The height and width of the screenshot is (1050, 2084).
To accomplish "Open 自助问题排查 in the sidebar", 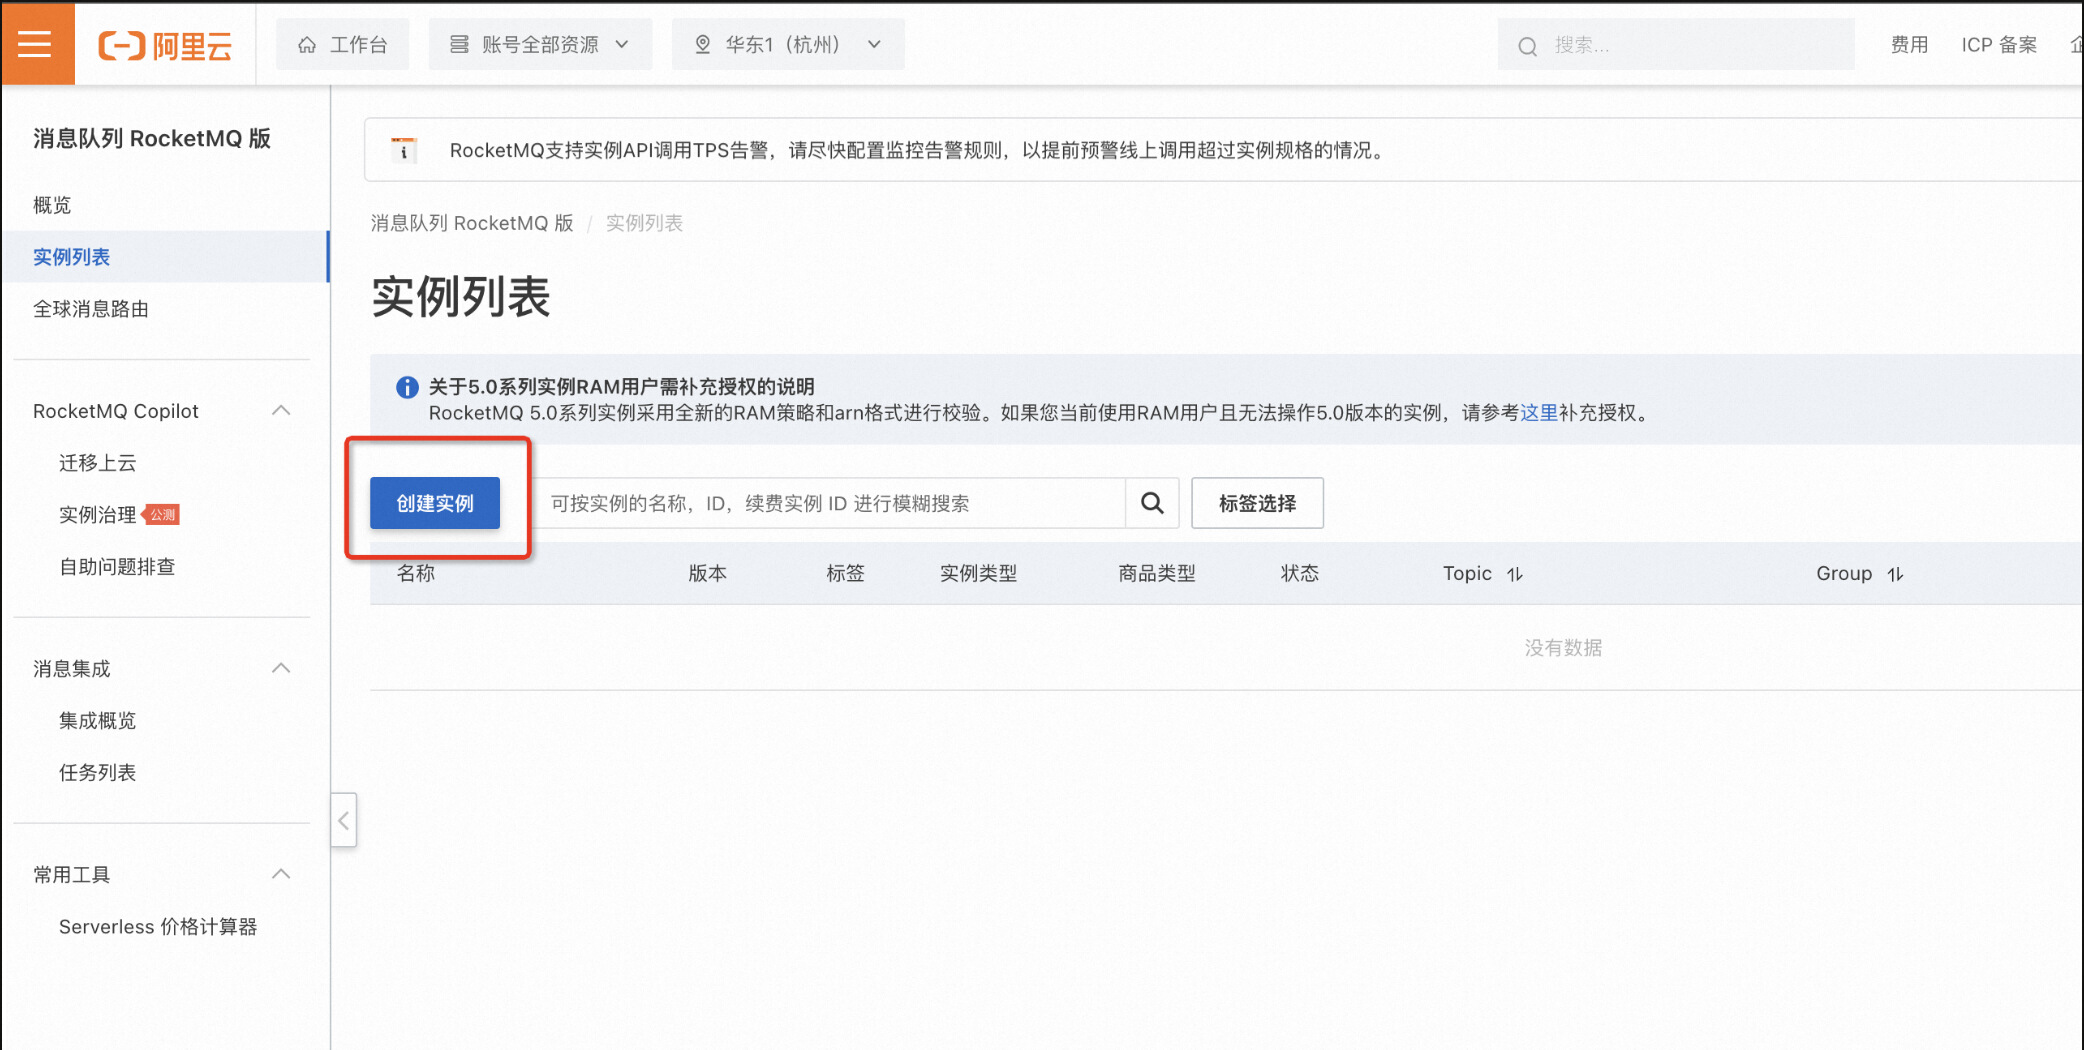I will click(117, 567).
